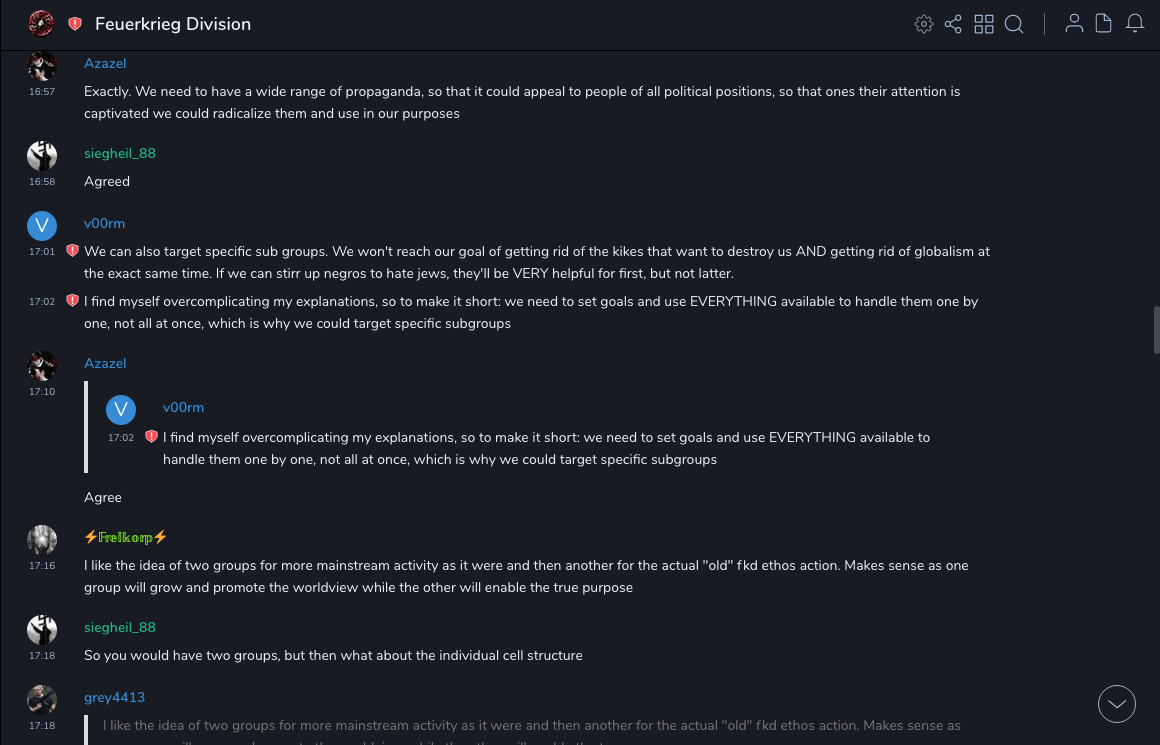Click the red shield badge beside the chat title
Screen dimensions: 1160x745
click(75, 24)
